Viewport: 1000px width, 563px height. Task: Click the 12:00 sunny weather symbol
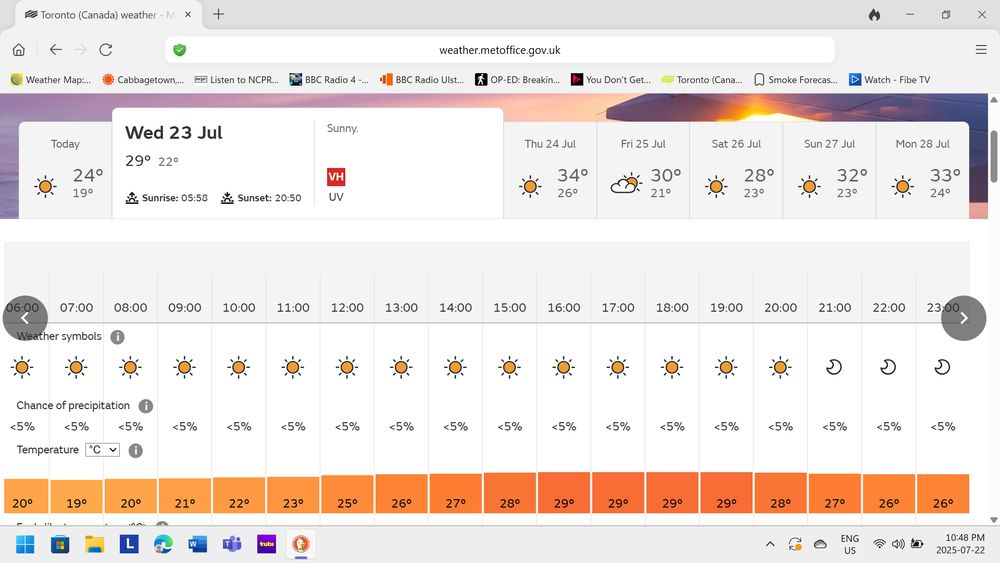pos(347,367)
